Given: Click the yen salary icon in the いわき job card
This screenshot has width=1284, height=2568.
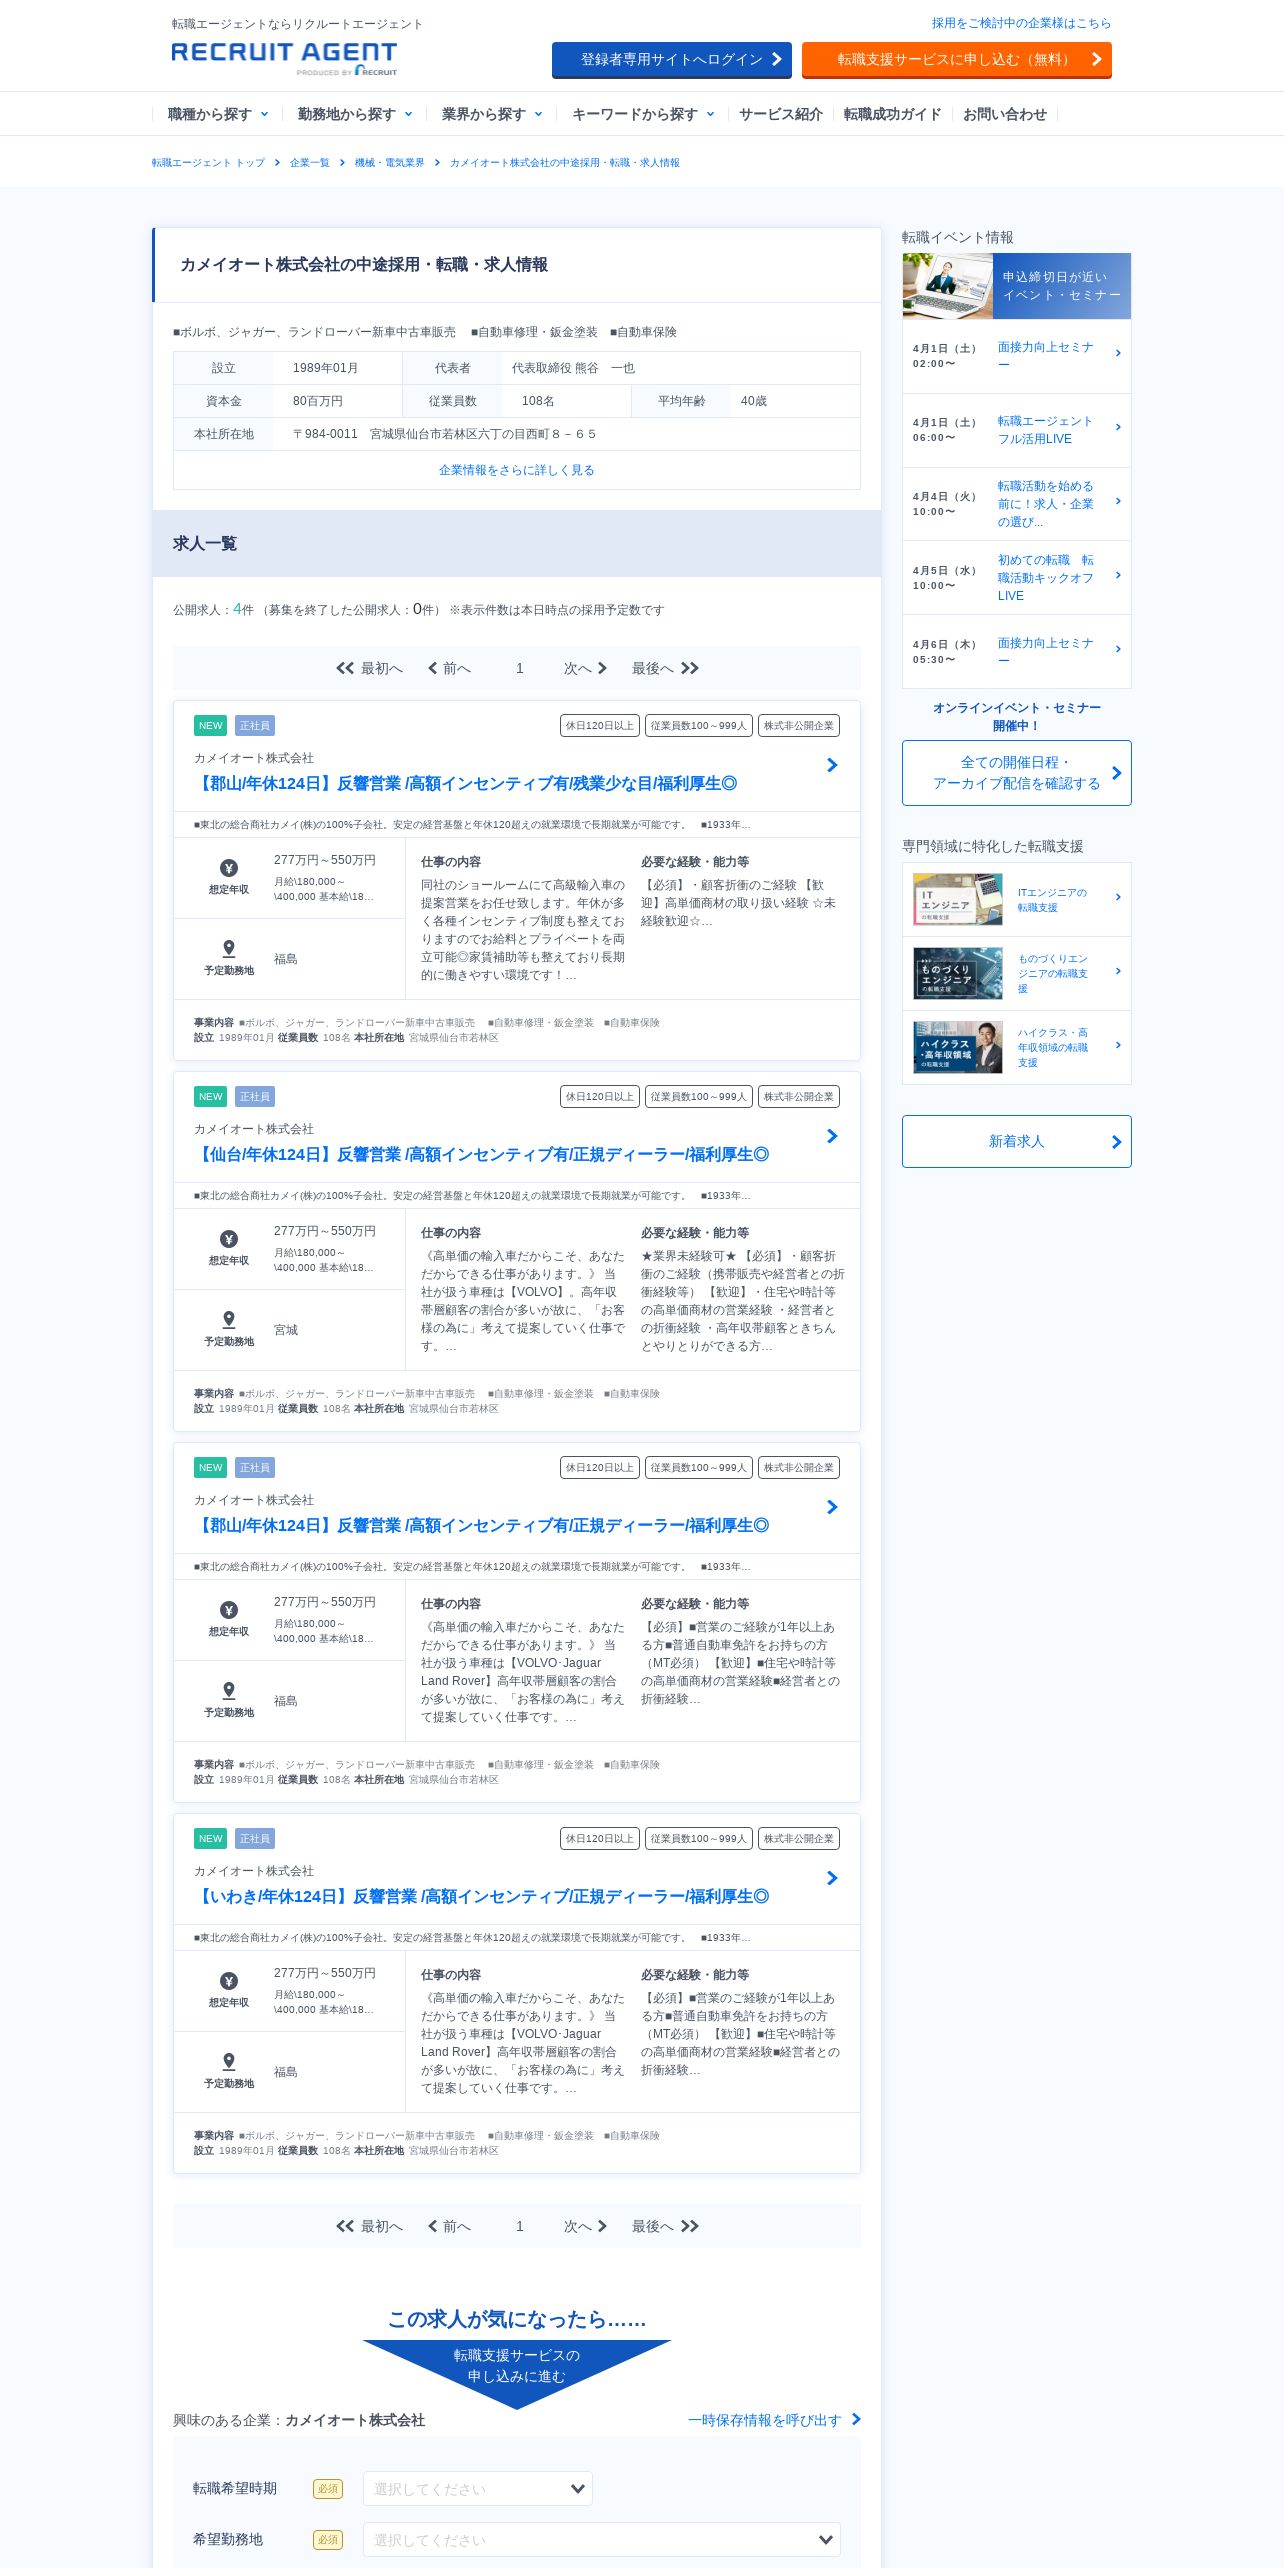Looking at the screenshot, I should 229,1981.
